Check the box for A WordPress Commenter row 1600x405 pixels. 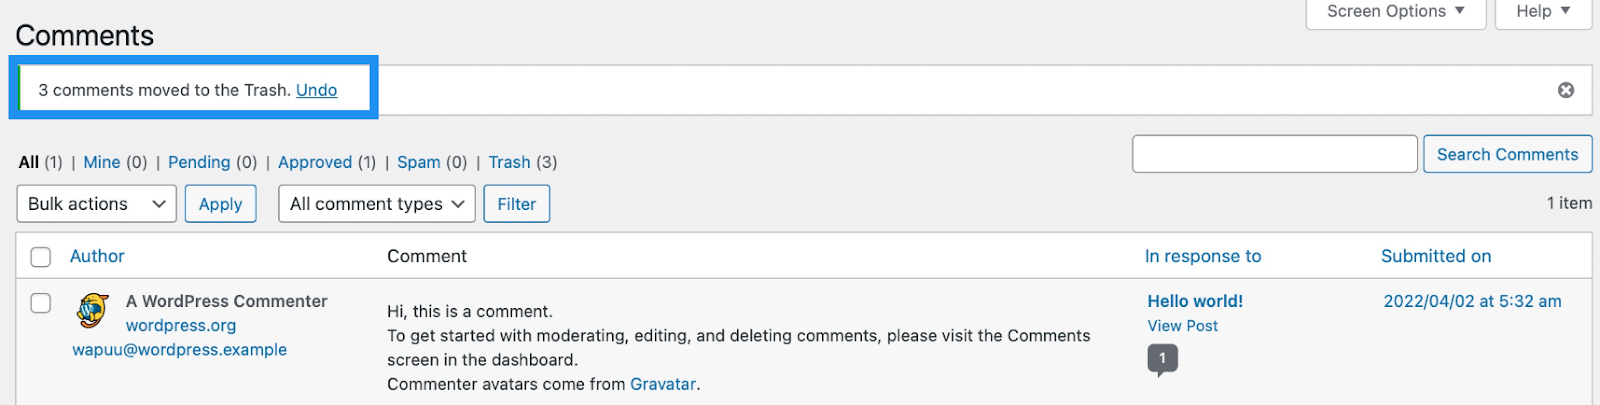point(41,303)
